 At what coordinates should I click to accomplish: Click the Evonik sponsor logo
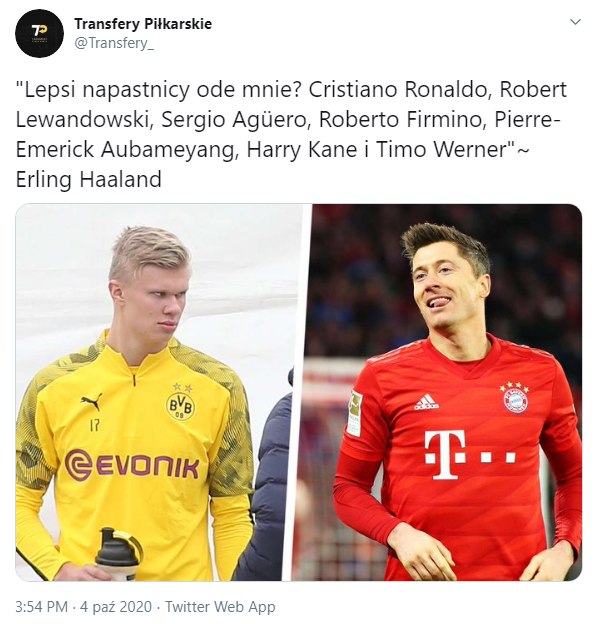(132, 465)
